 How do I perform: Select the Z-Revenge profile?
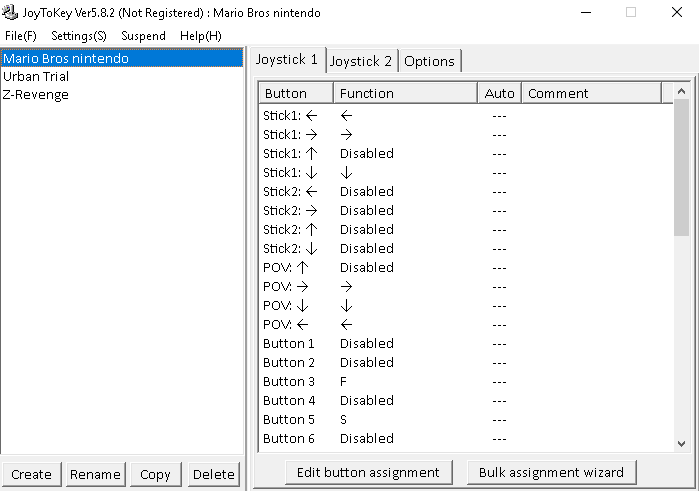(x=122, y=95)
